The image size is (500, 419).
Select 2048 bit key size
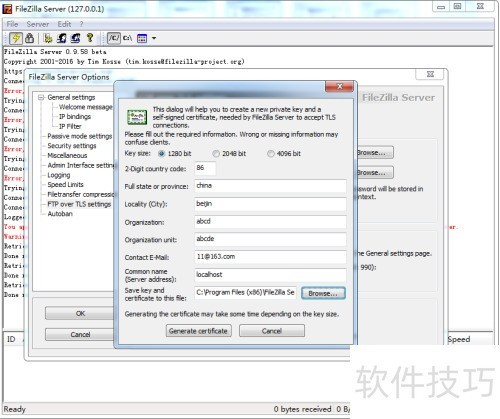[216, 154]
